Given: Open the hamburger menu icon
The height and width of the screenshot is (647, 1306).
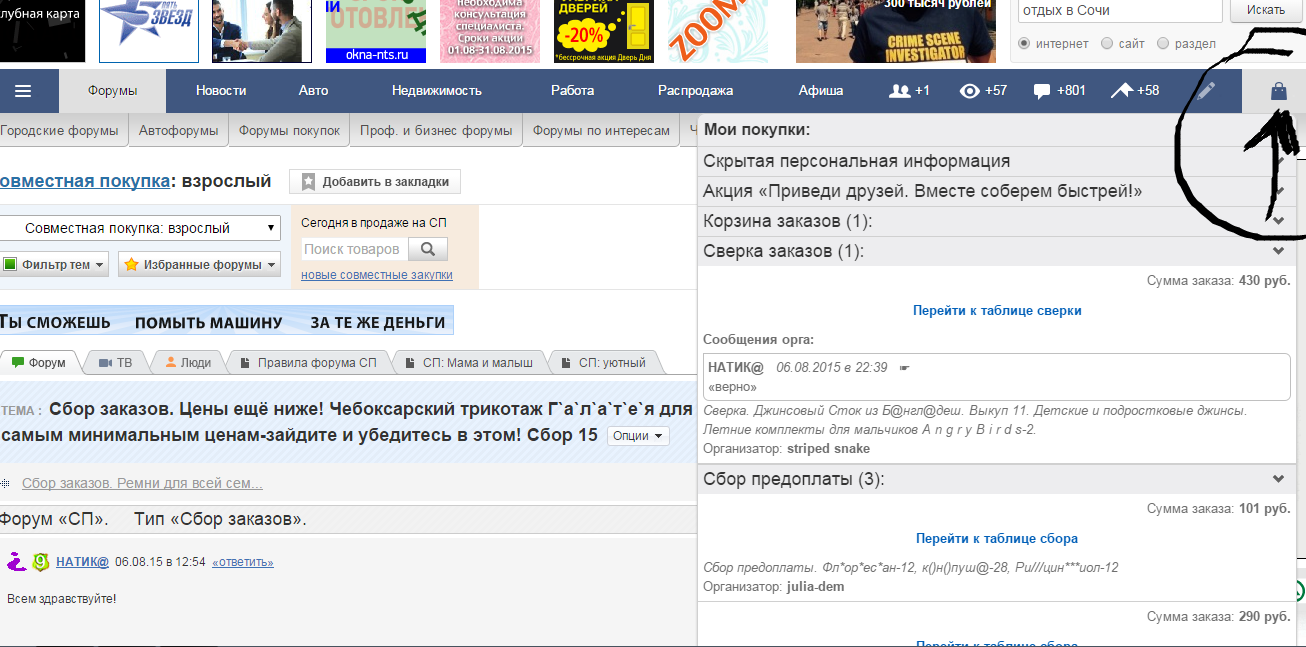Looking at the screenshot, I should pos(23,91).
